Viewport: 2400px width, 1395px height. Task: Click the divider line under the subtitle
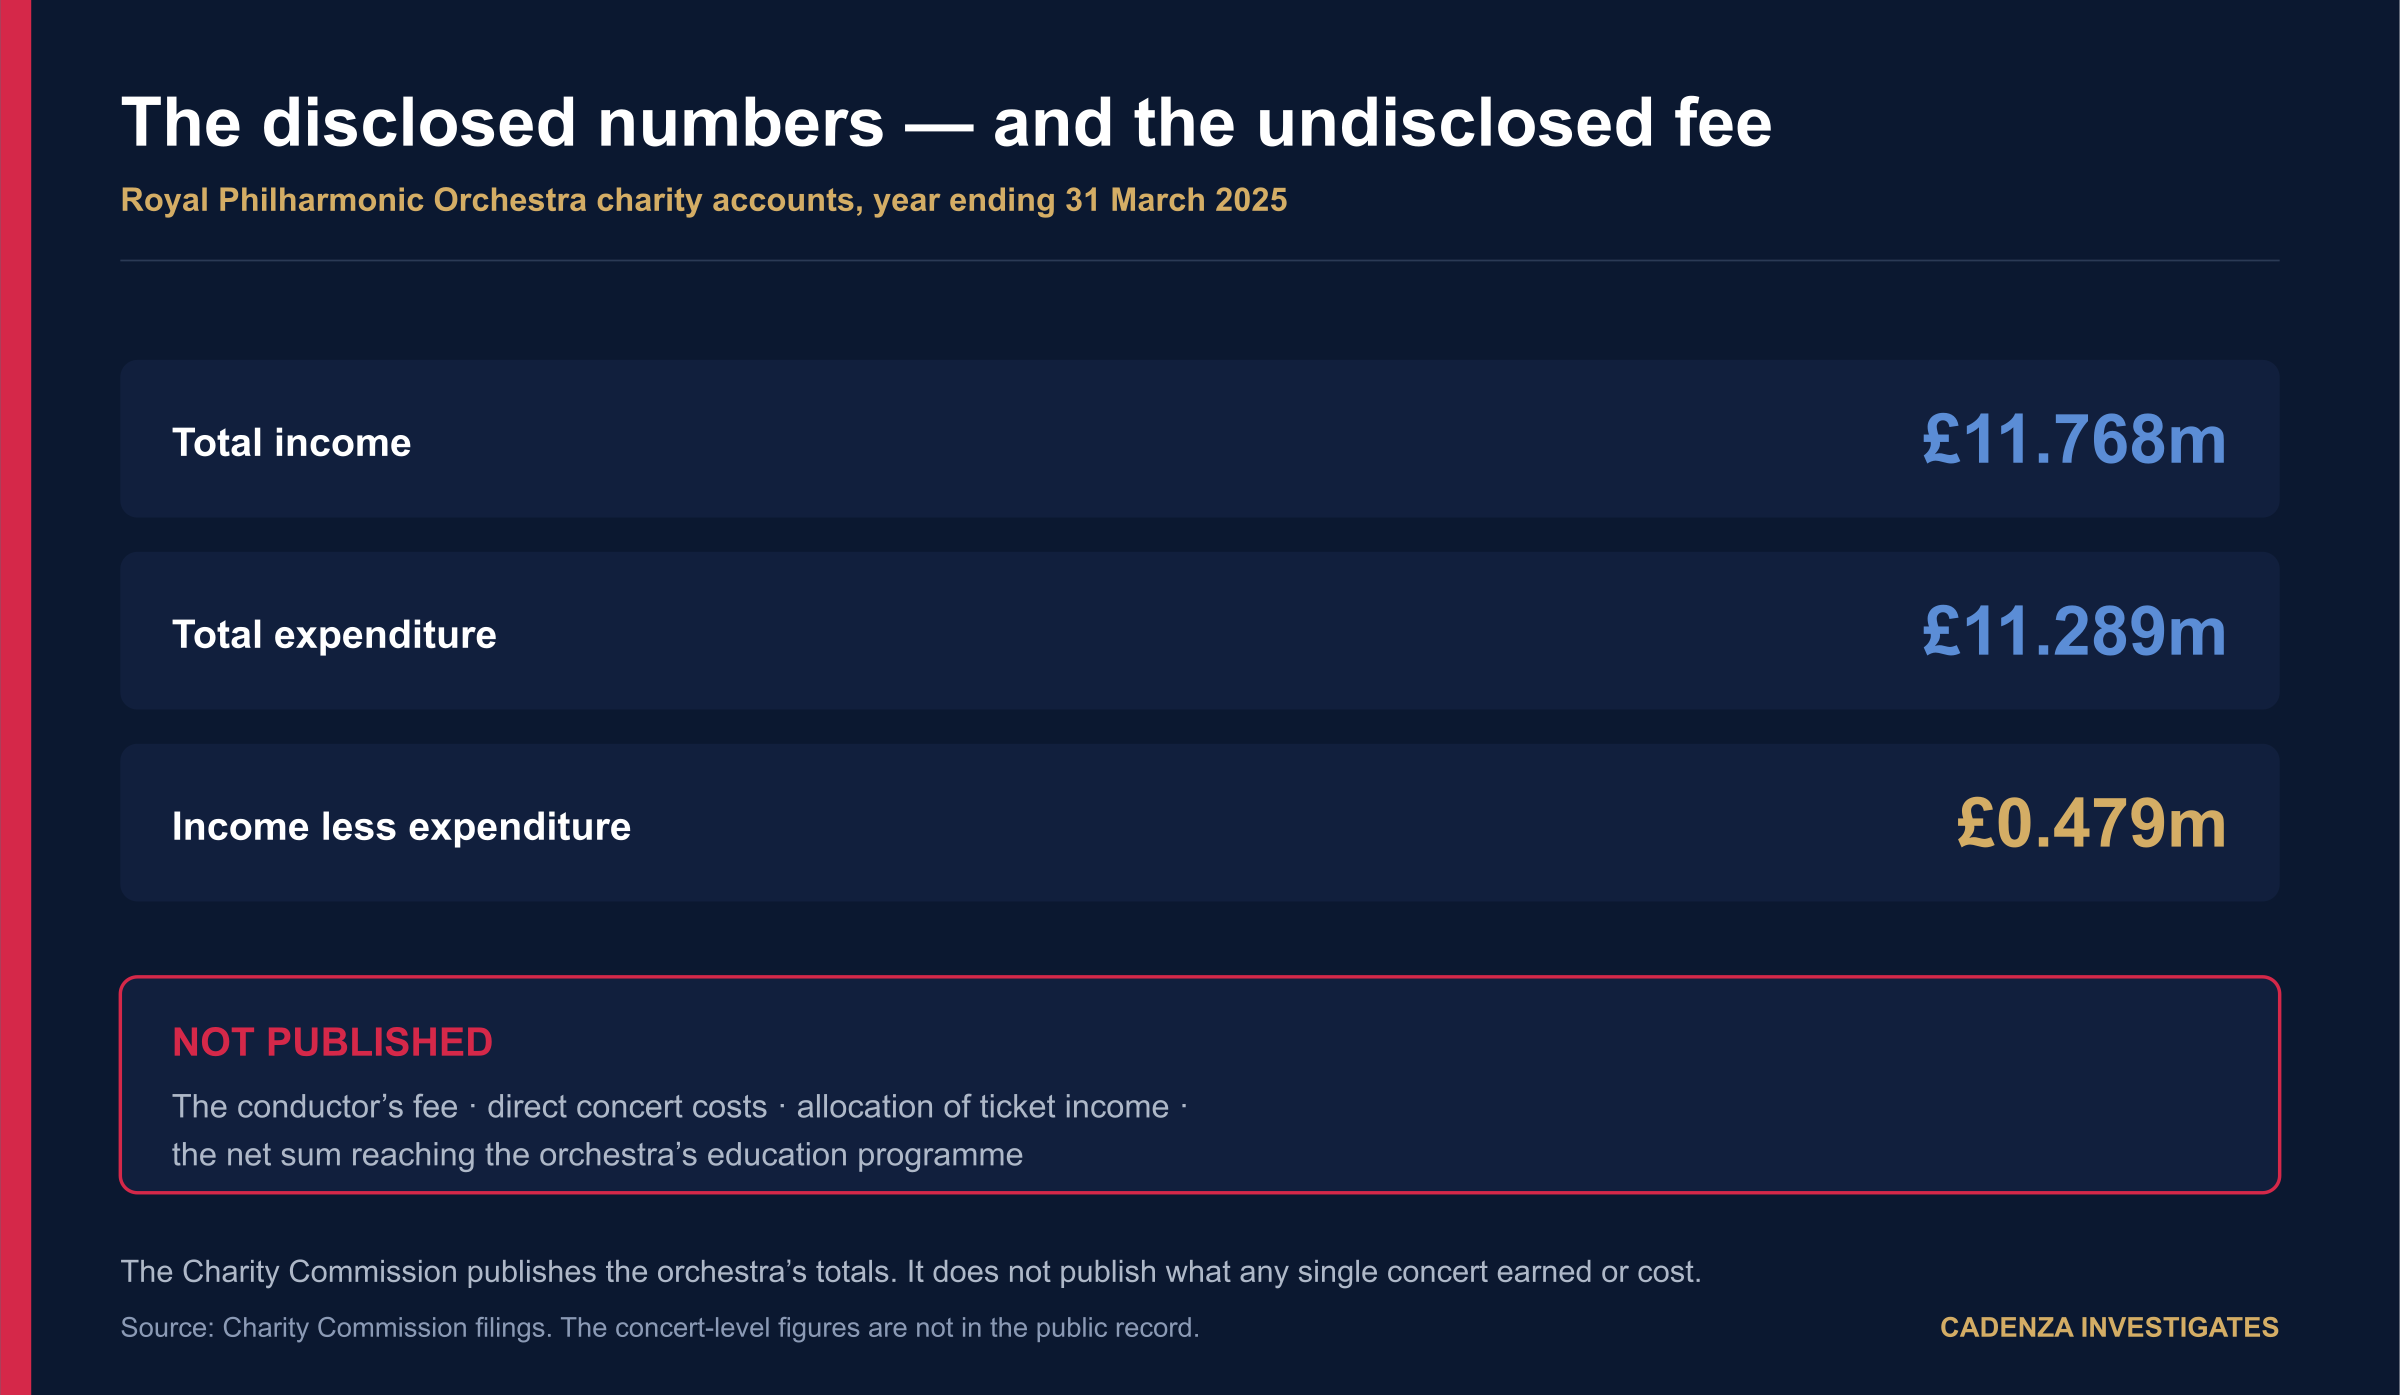click(1200, 261)
